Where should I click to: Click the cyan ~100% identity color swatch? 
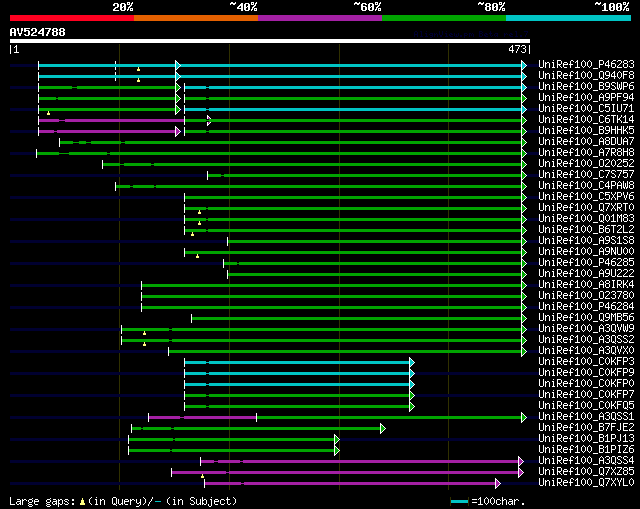pyautogui.click(x=568, y=18)
